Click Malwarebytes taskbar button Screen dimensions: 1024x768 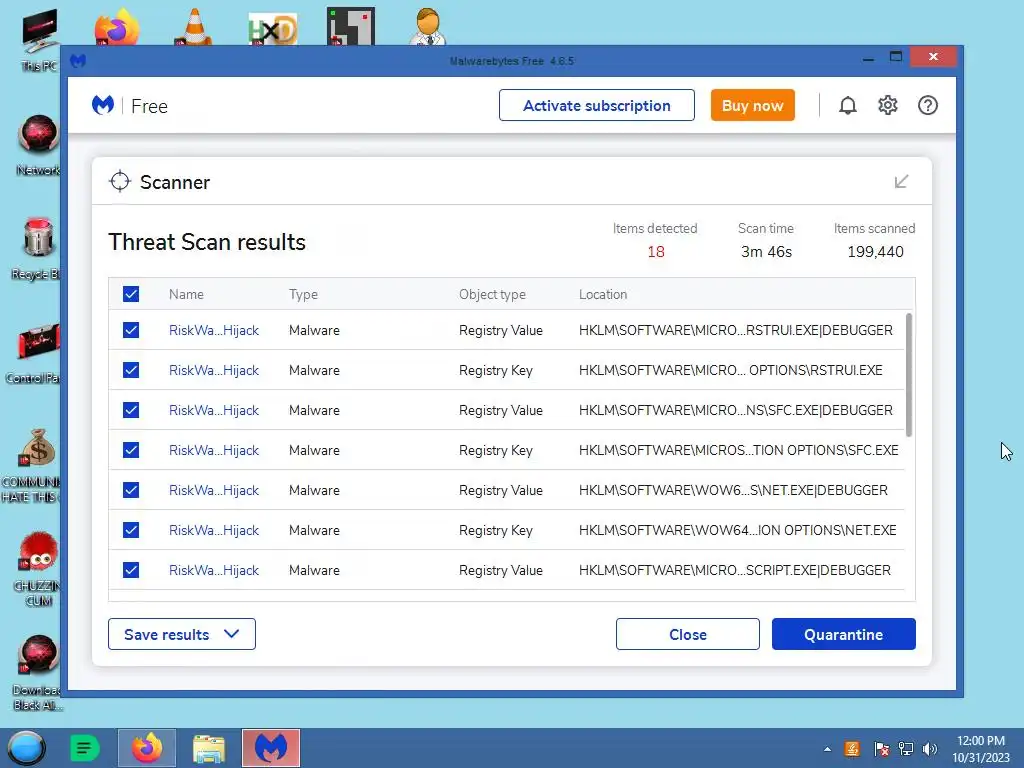pyautogui.click(x=271, y=748)
